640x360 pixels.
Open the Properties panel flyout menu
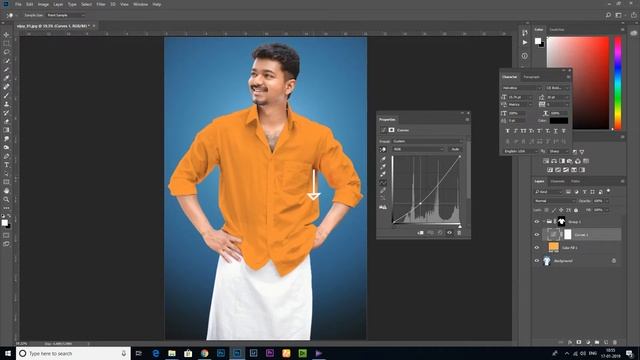coord(467,120)
